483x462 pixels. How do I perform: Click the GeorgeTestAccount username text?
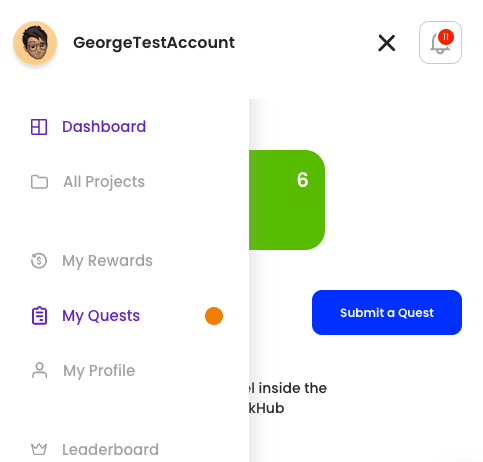coord(154,43)
